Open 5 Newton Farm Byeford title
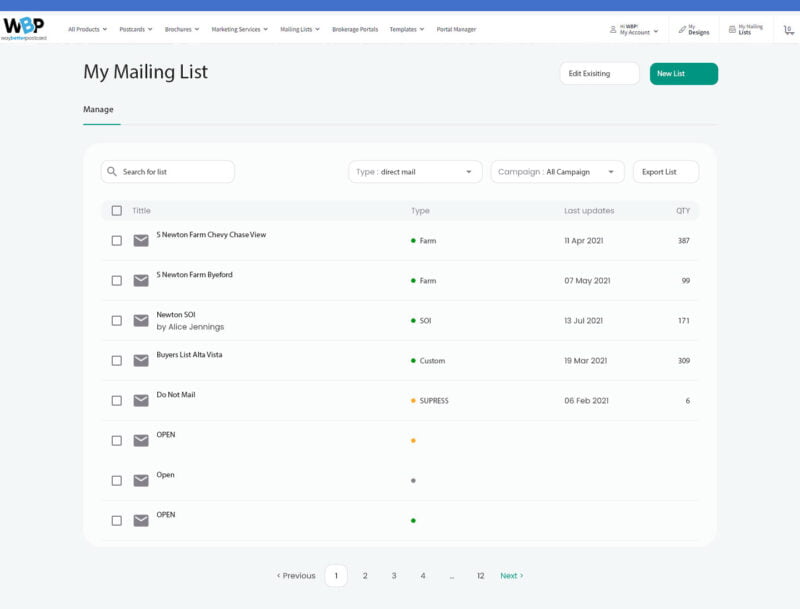The image size is (800, 609). [194, 274]
